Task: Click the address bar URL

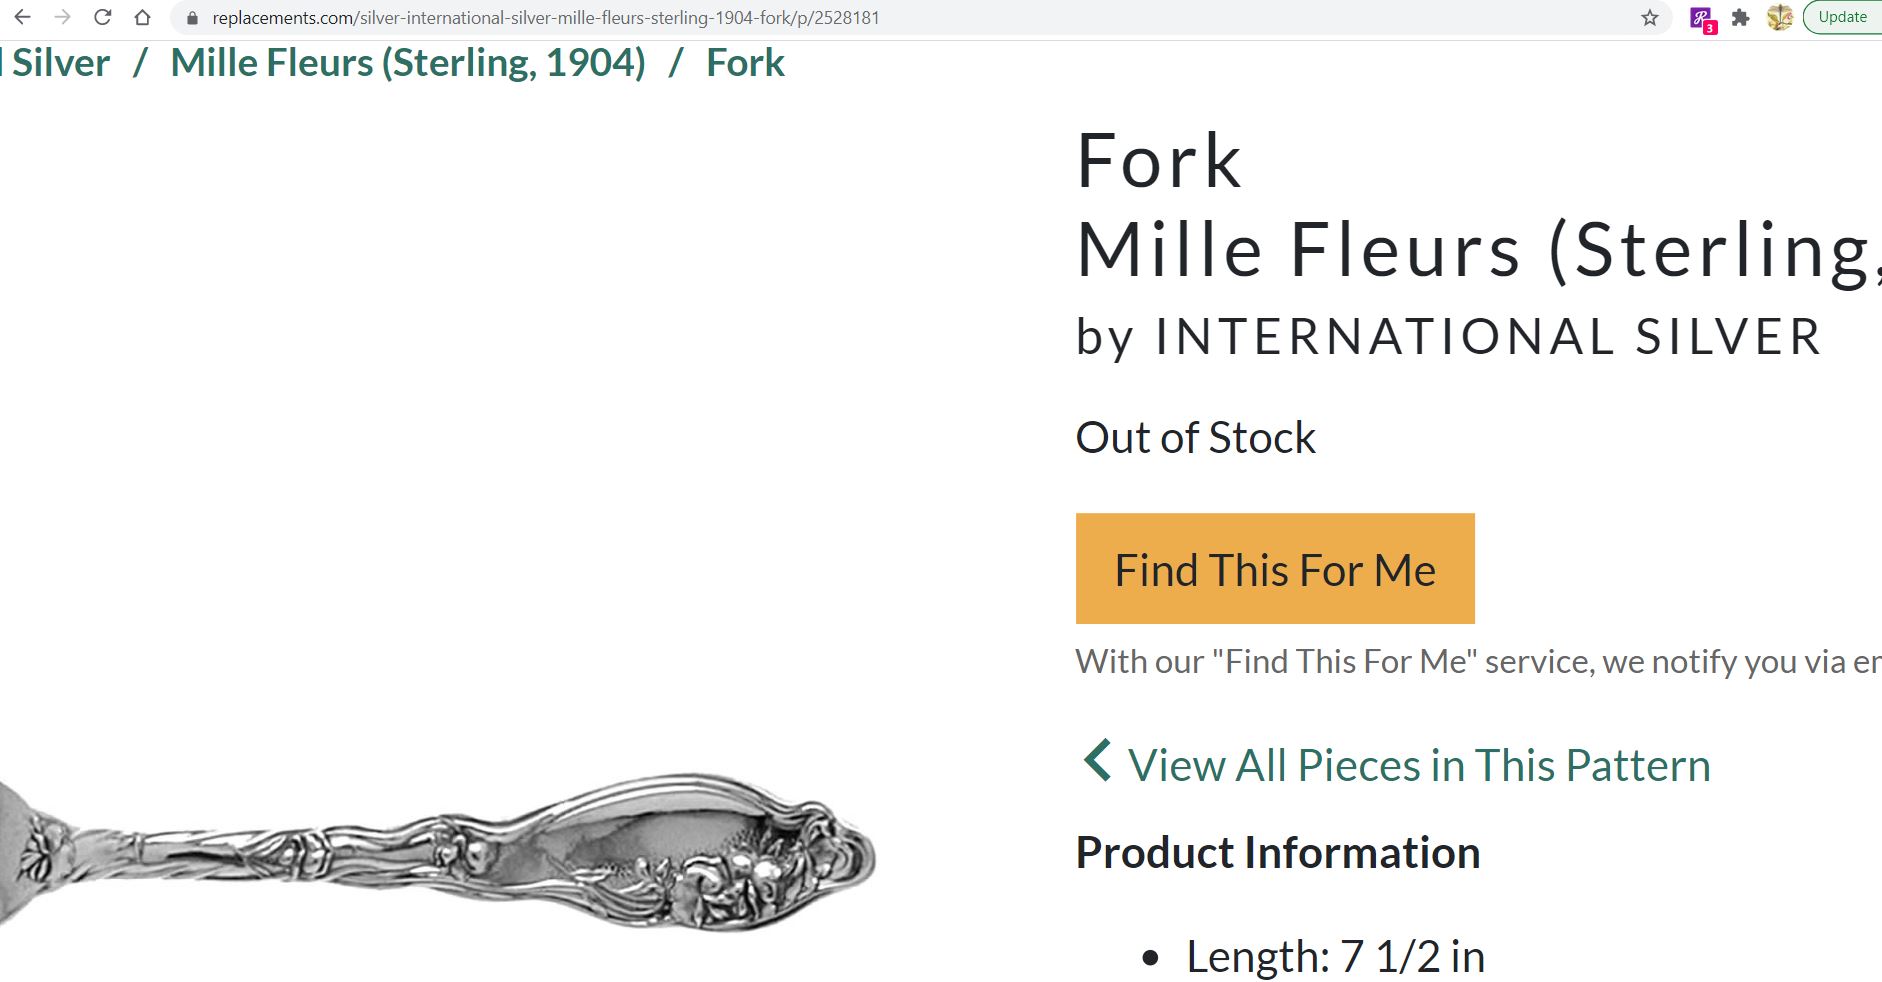Action: [x=545, y=18]
